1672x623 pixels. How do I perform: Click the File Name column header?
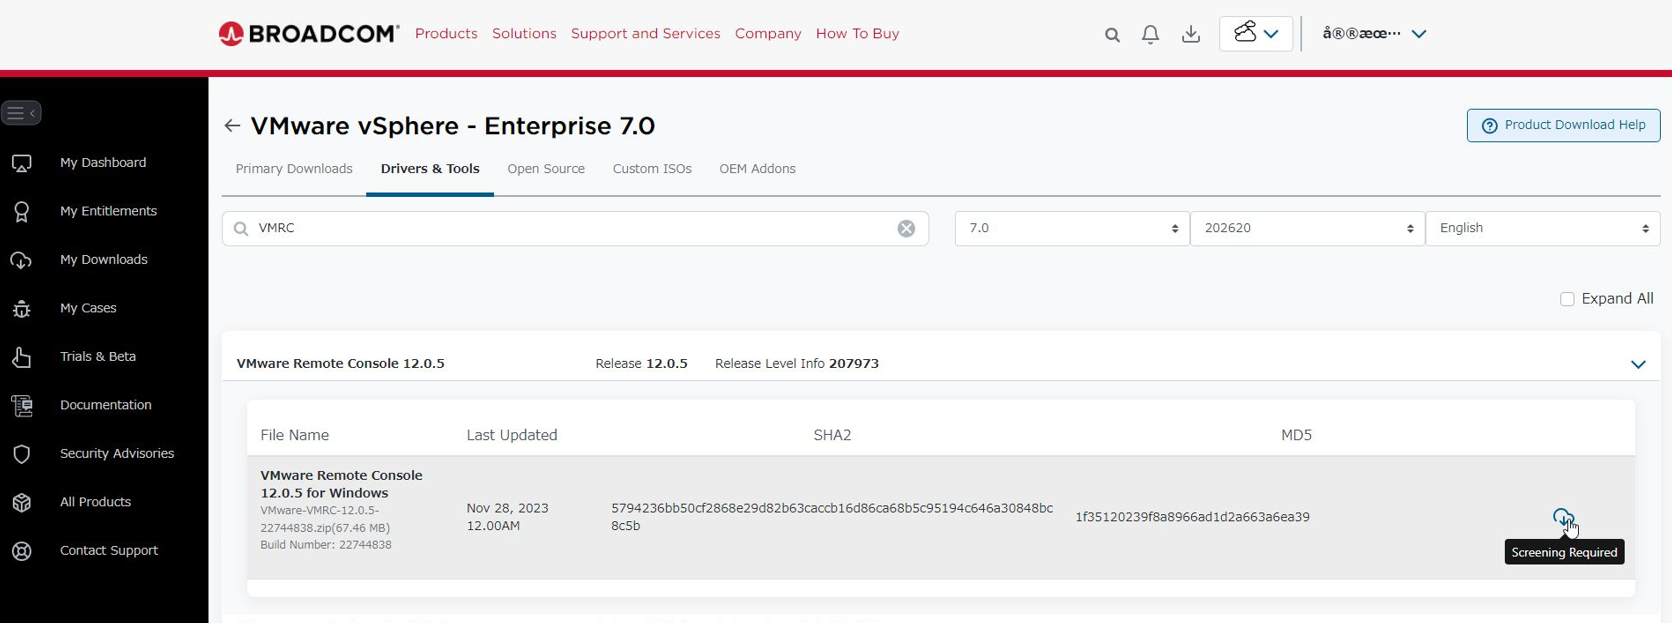295,435
